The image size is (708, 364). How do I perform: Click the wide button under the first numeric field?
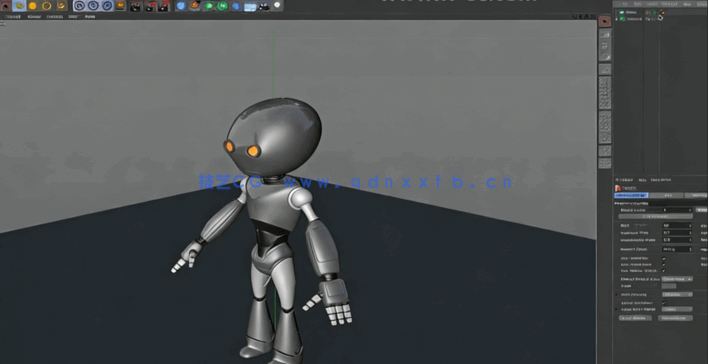[x=655, y=217]
